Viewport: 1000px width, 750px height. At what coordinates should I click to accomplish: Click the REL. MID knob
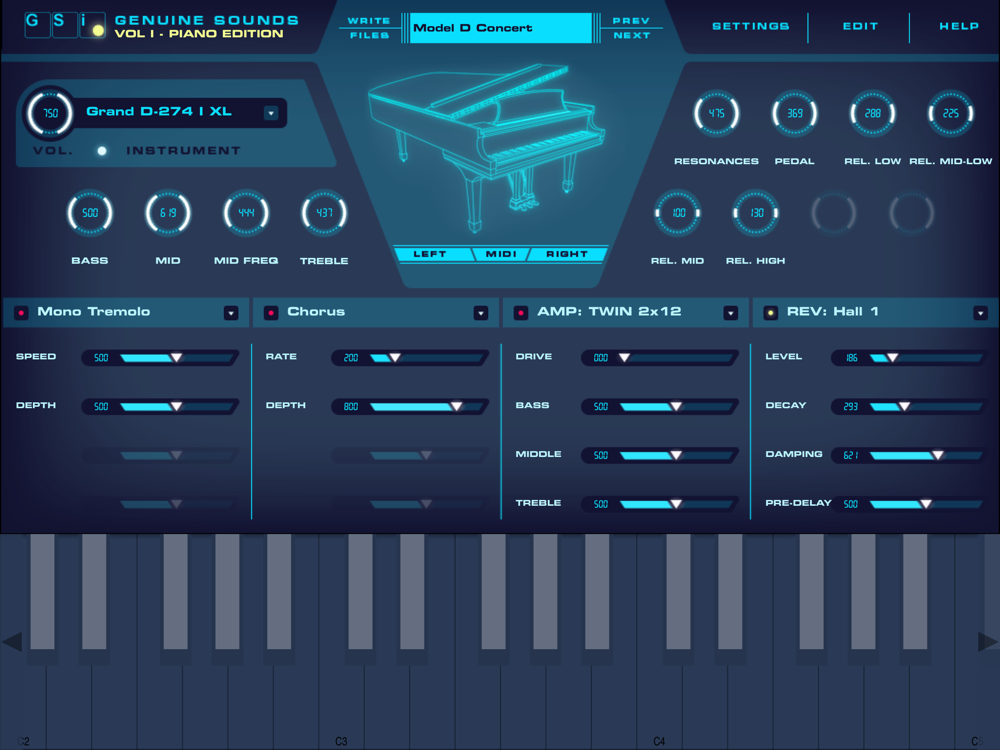click(678, 213)
